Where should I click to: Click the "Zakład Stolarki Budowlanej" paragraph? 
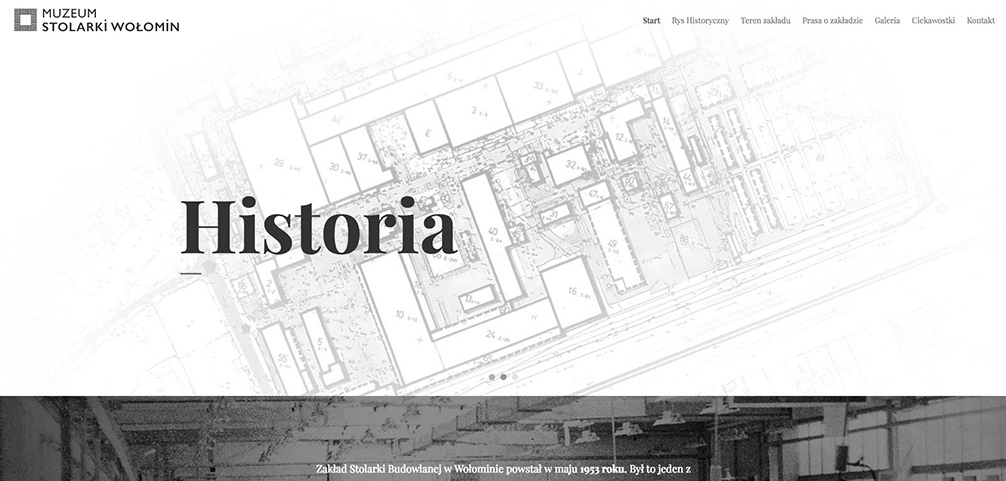(x=503, y=469)
